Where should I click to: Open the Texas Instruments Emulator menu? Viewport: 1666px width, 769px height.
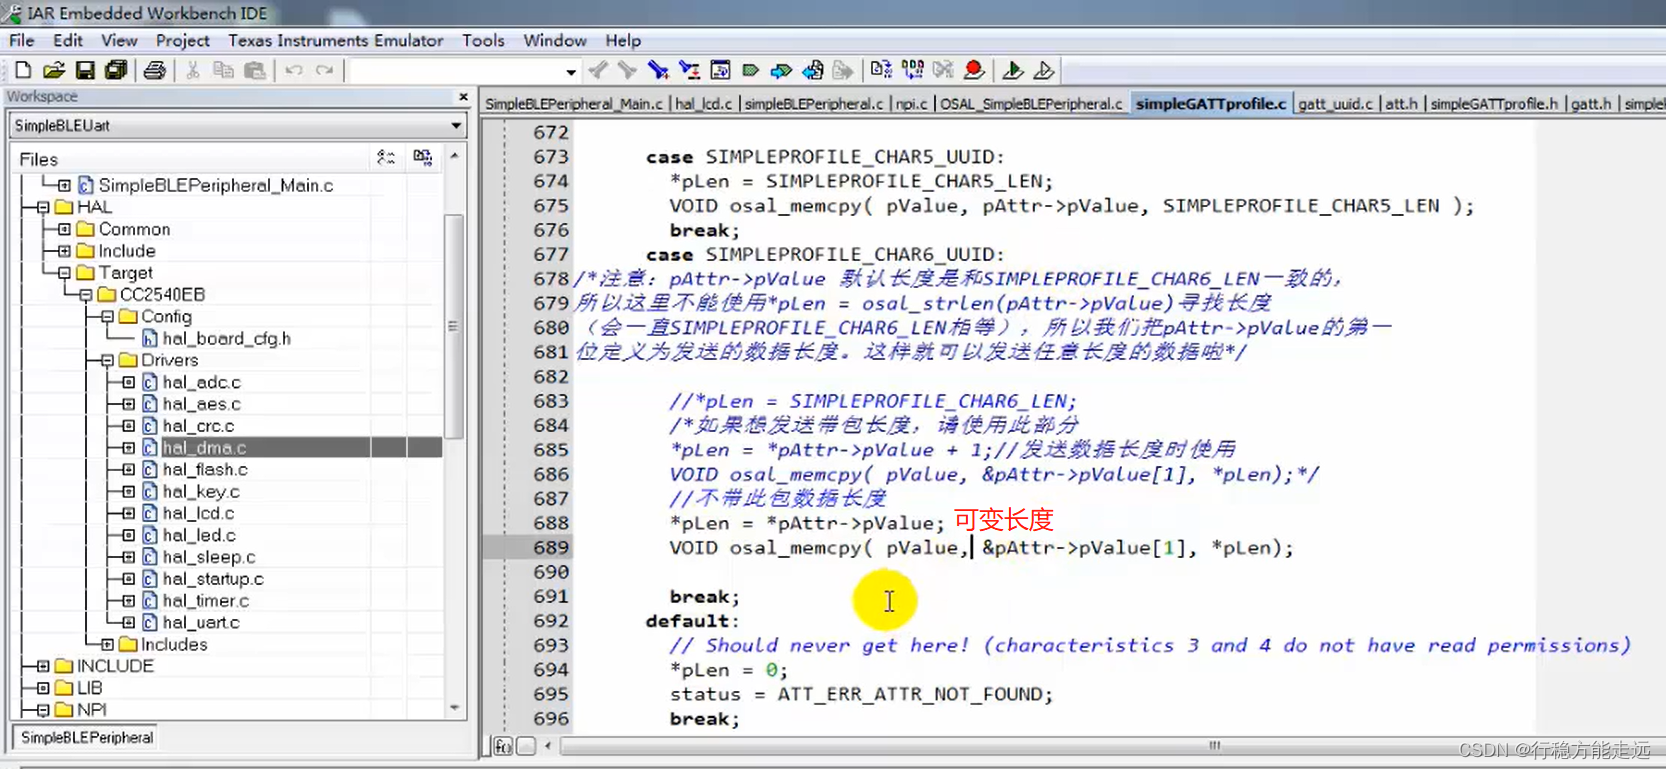336,40
